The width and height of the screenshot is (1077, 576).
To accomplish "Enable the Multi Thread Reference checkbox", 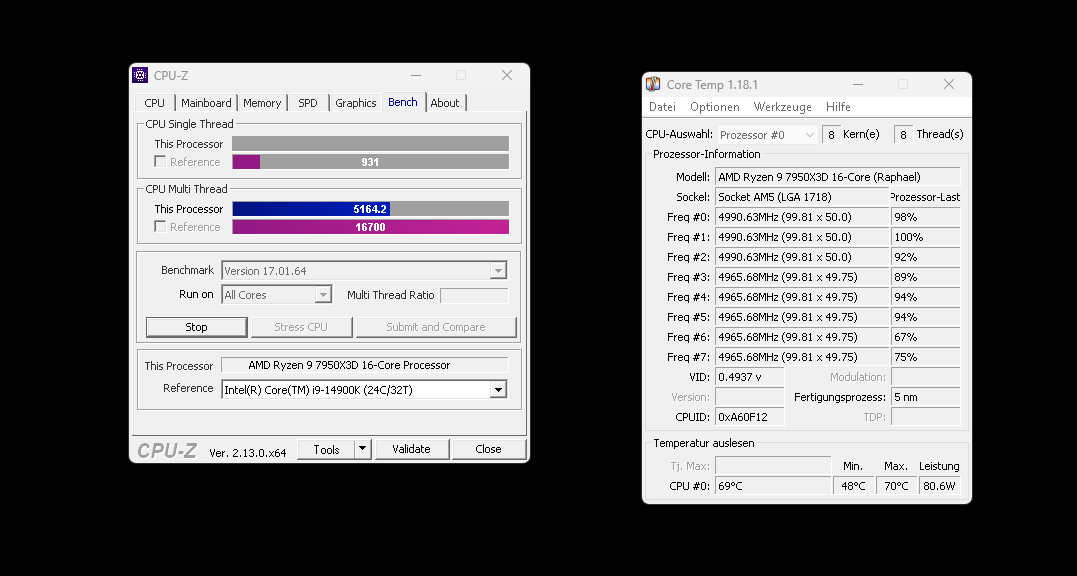I will tap(160, 227).
